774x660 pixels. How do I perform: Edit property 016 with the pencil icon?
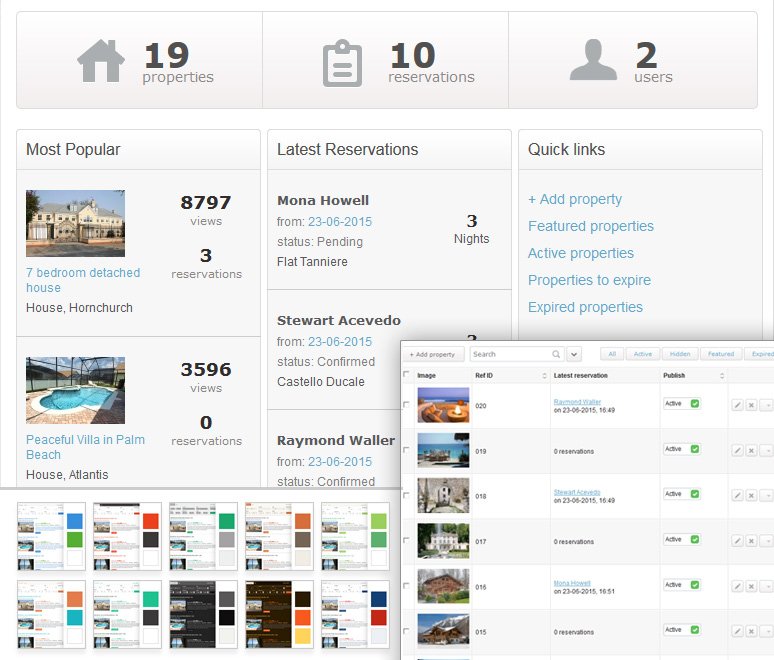[x=737, y=586]
